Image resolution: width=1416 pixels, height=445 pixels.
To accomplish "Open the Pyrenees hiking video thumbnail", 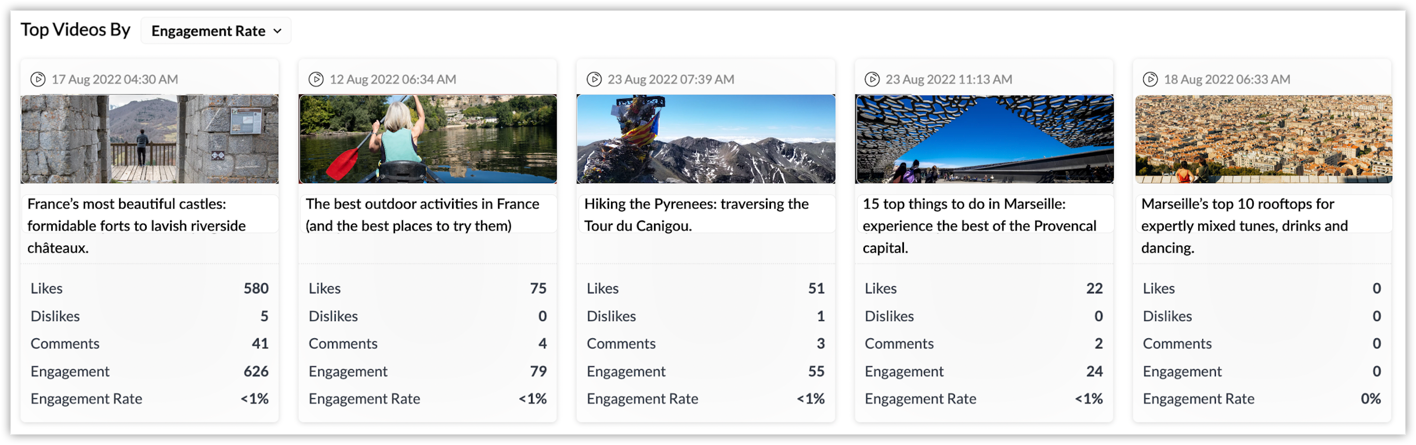I will pyautogui.click(x=706, y=139).
